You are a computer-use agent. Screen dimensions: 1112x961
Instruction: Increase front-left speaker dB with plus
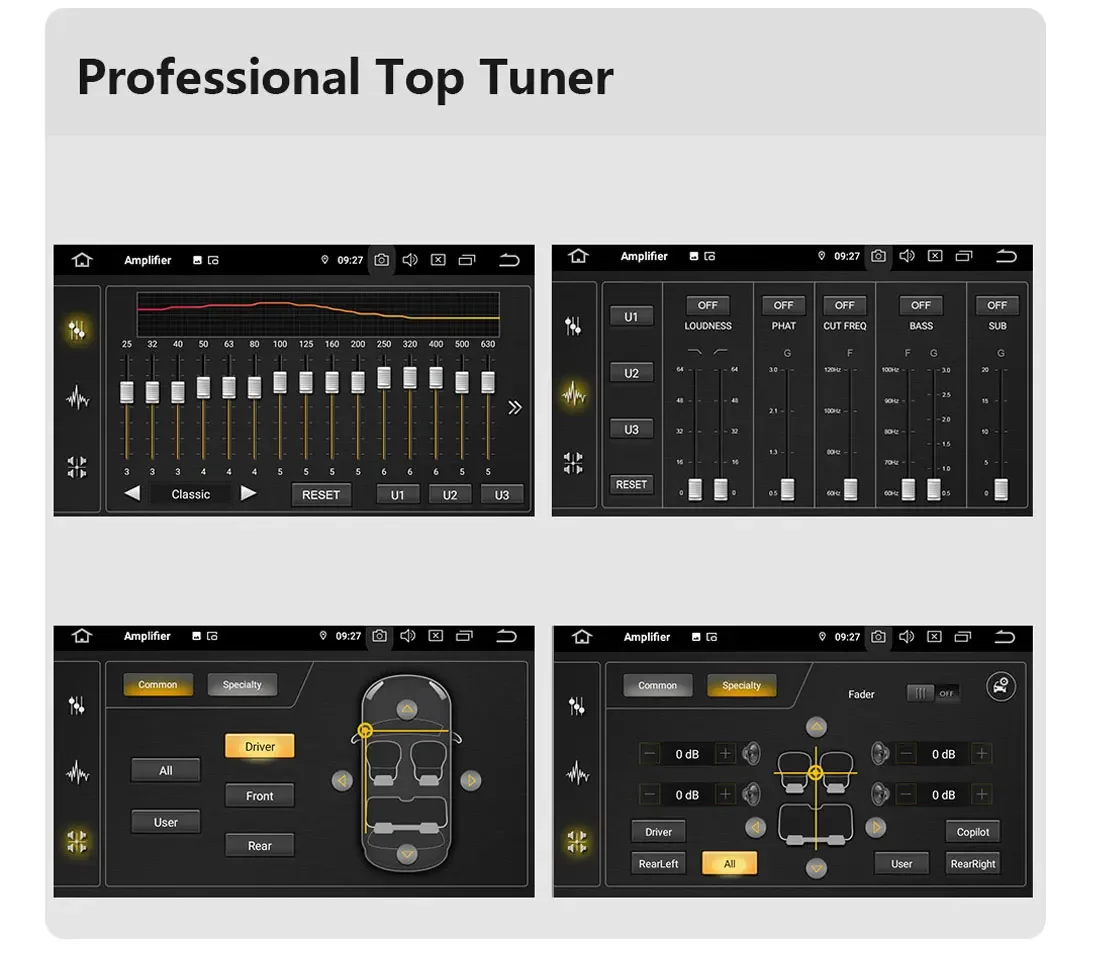pyautogui.click(x=725, y=753)
